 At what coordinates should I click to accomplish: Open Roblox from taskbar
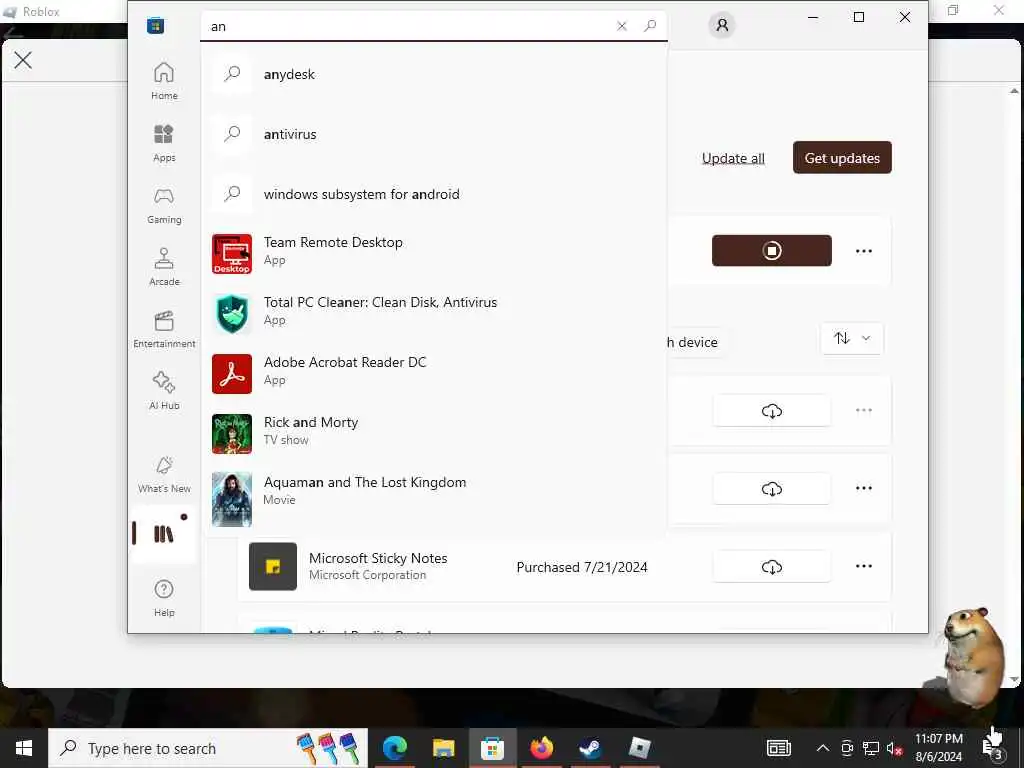point(639,748)
